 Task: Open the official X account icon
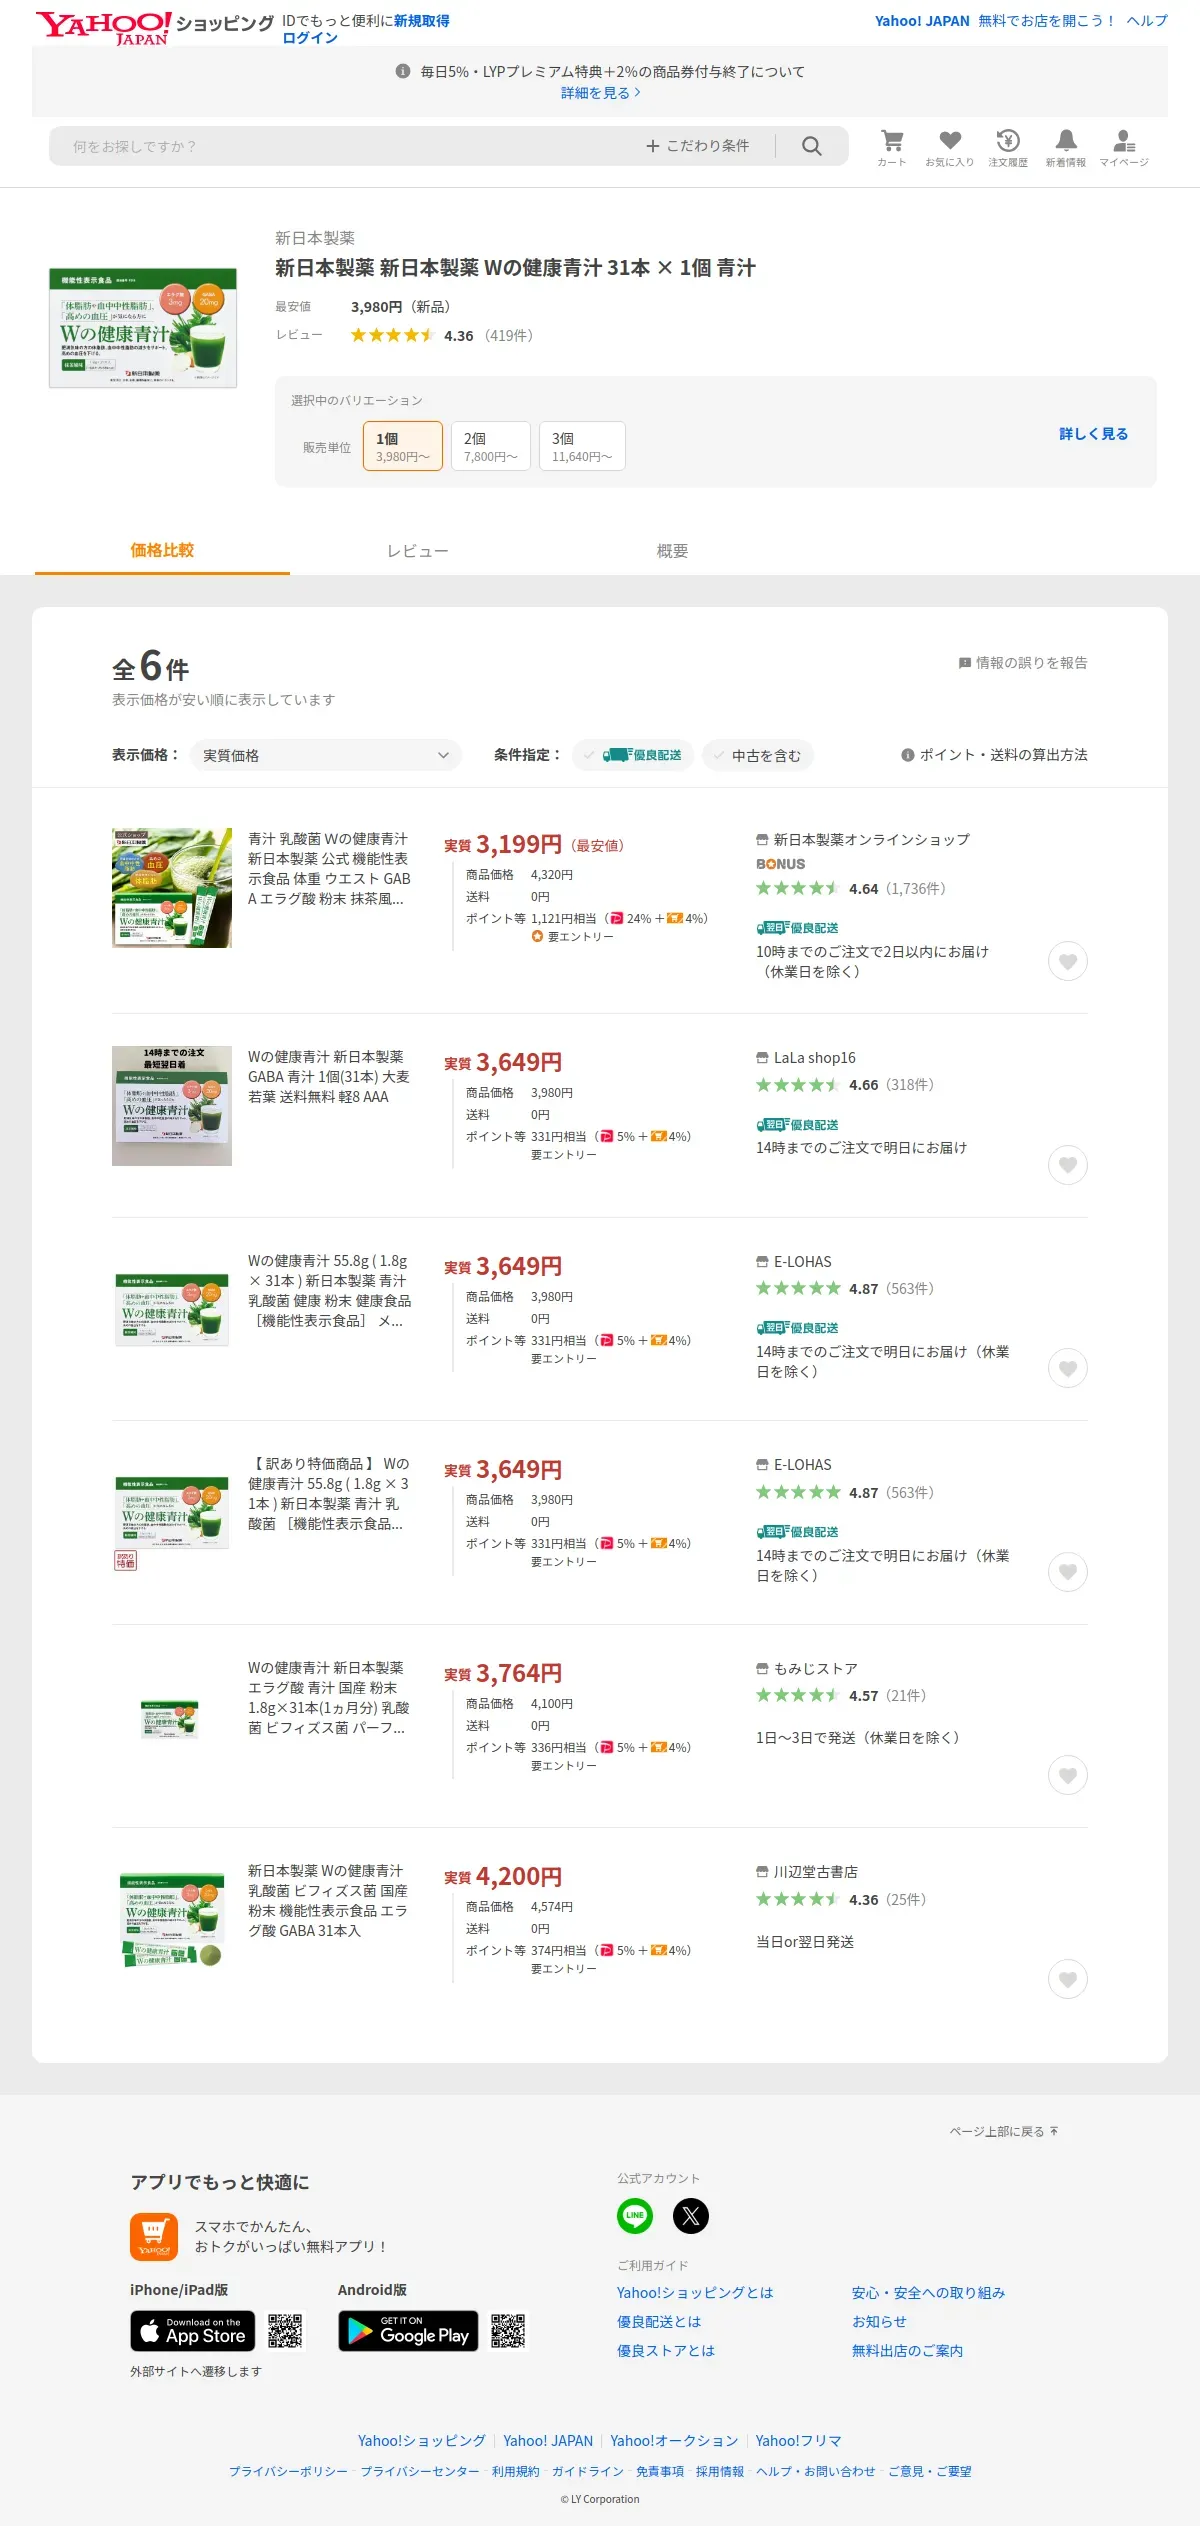point(691,2215)
